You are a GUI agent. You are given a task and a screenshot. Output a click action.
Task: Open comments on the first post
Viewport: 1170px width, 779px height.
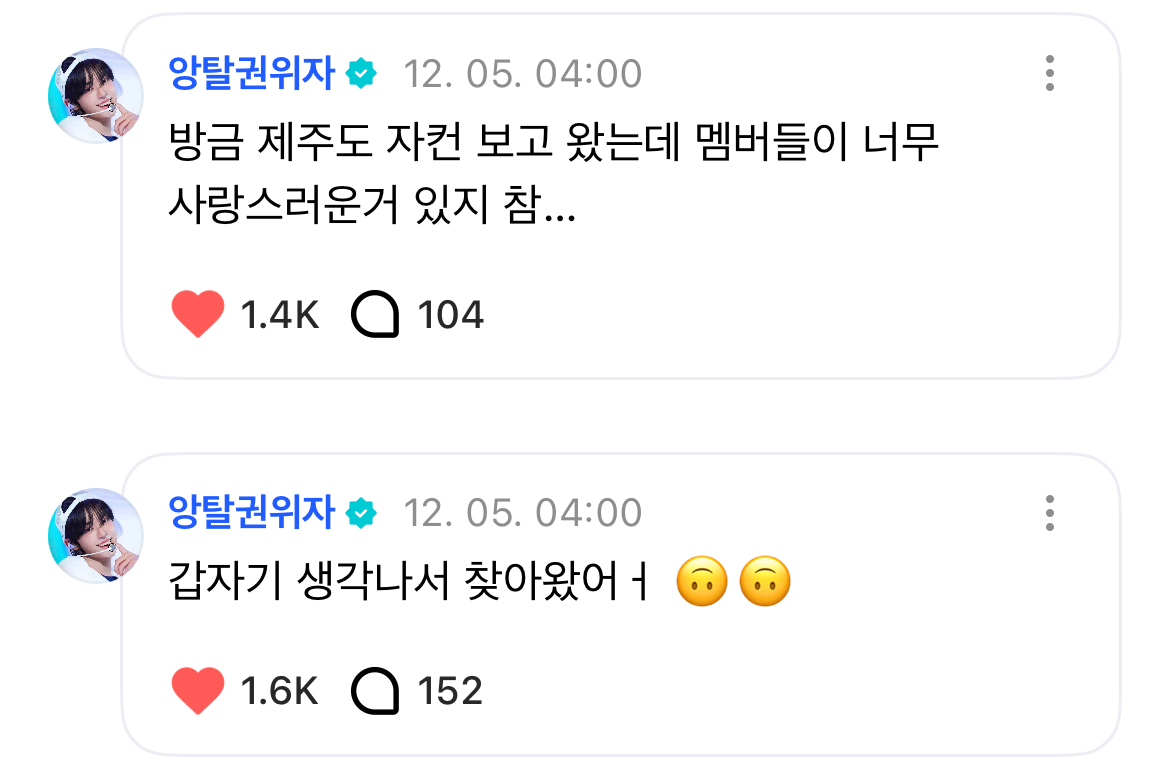click(376, 315)
